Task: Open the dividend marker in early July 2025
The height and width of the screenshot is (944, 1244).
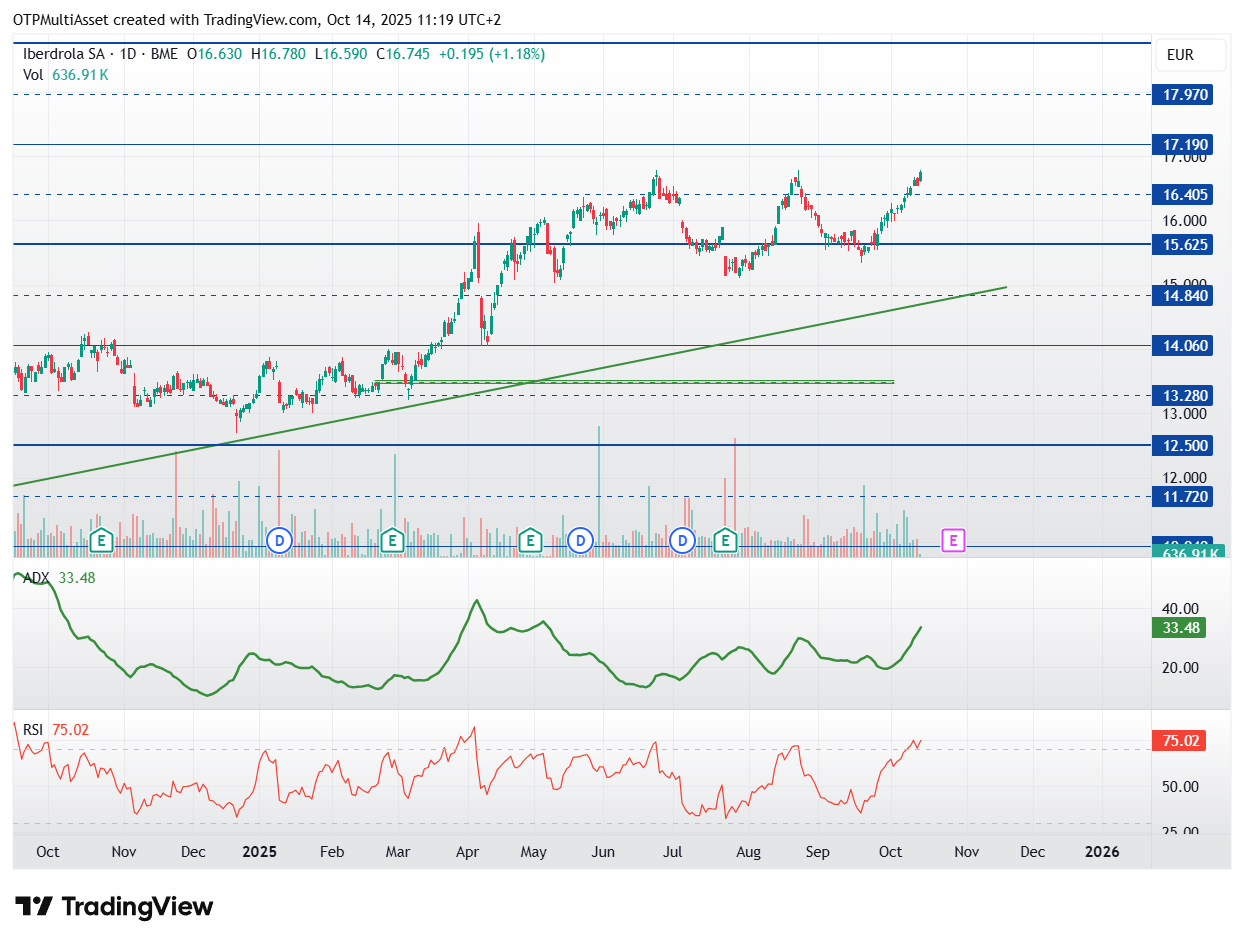Action: point(683,541)
